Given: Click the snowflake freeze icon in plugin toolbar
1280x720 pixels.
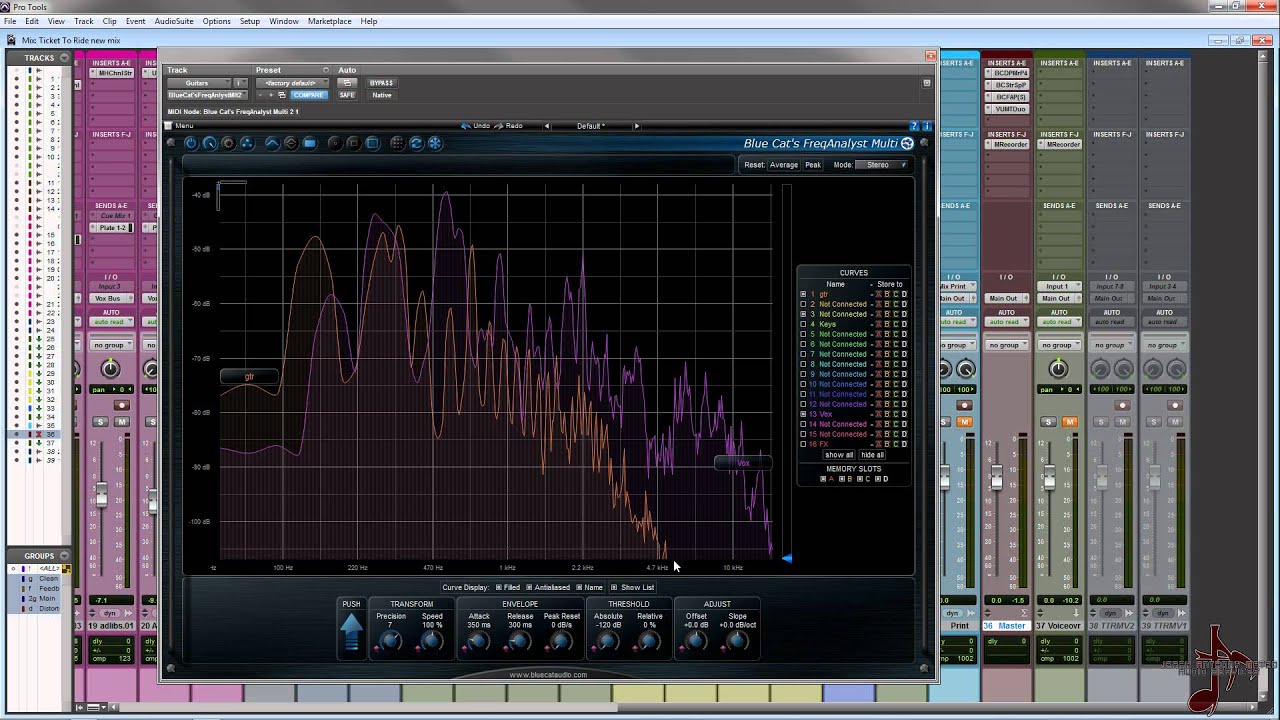Looking at the screenshot, I should click(x=435, y=144).
